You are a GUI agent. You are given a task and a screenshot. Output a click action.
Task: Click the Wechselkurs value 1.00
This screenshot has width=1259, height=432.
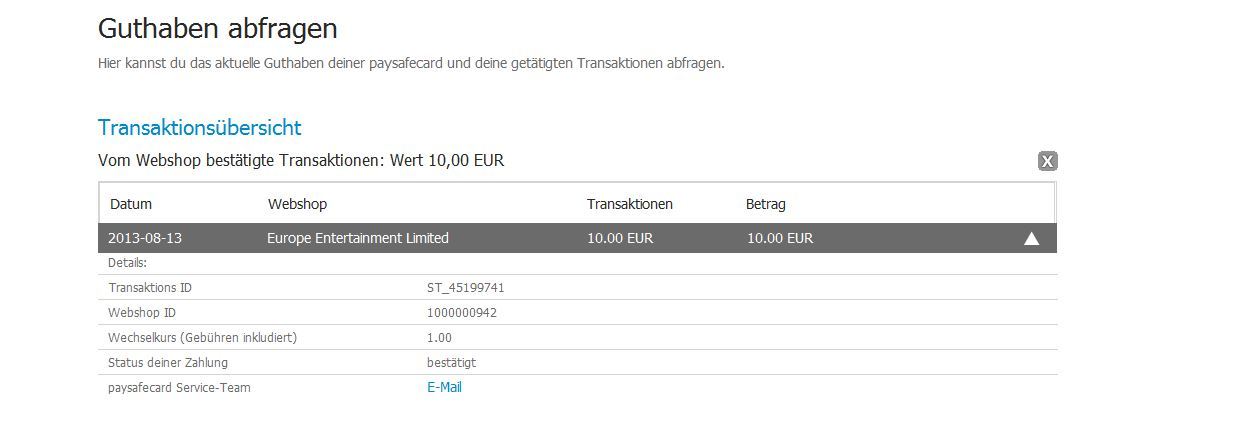439,337
